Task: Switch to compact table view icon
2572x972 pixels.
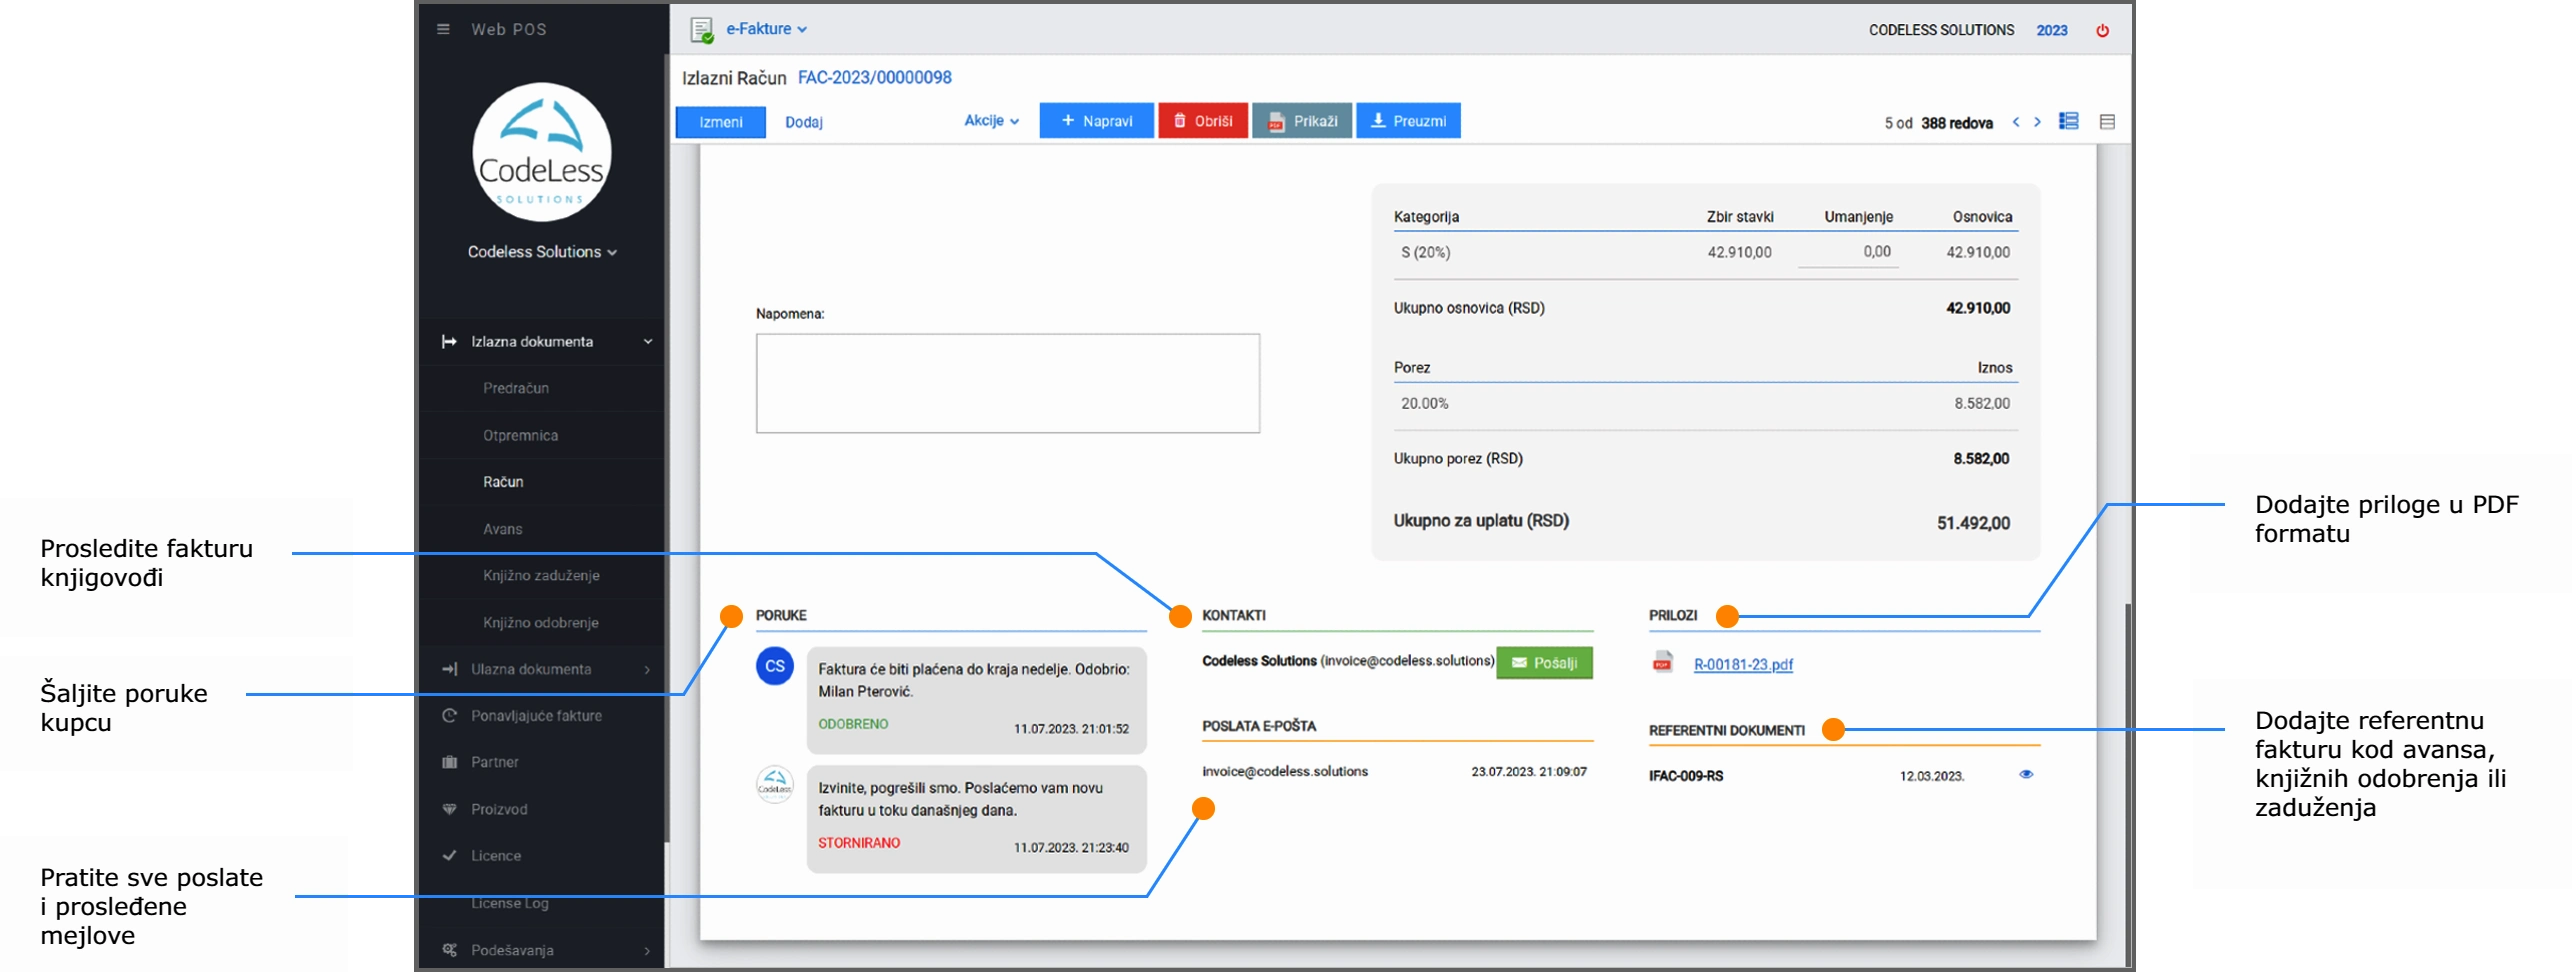Action: (x=2107, y=122)
